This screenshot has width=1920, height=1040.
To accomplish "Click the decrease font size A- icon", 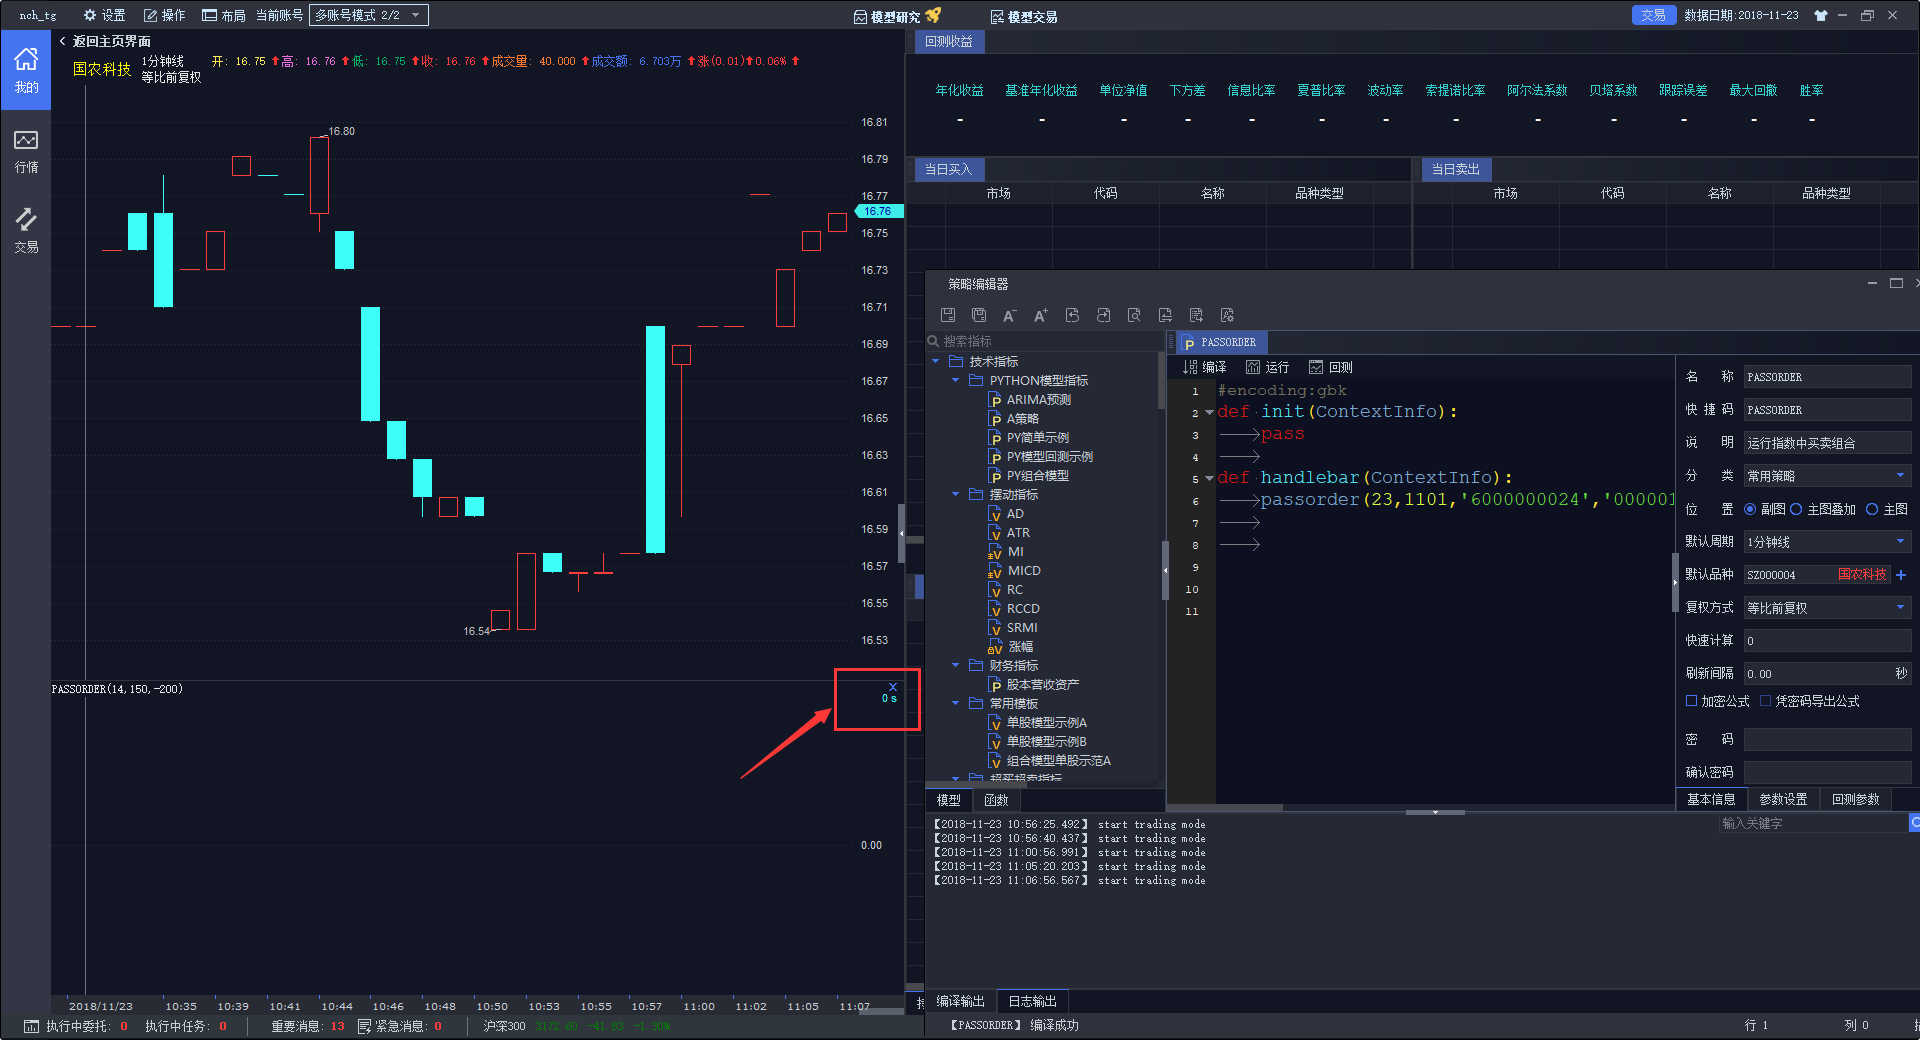I will click(1009, 315).
